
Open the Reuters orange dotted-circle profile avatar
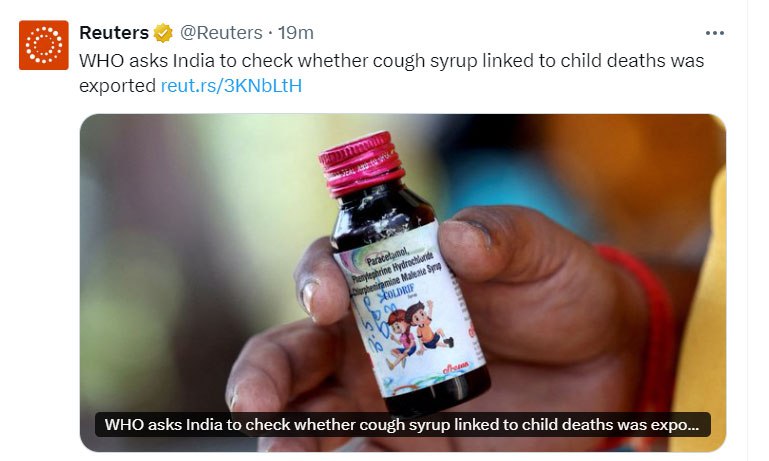click(x=44, y=45)
